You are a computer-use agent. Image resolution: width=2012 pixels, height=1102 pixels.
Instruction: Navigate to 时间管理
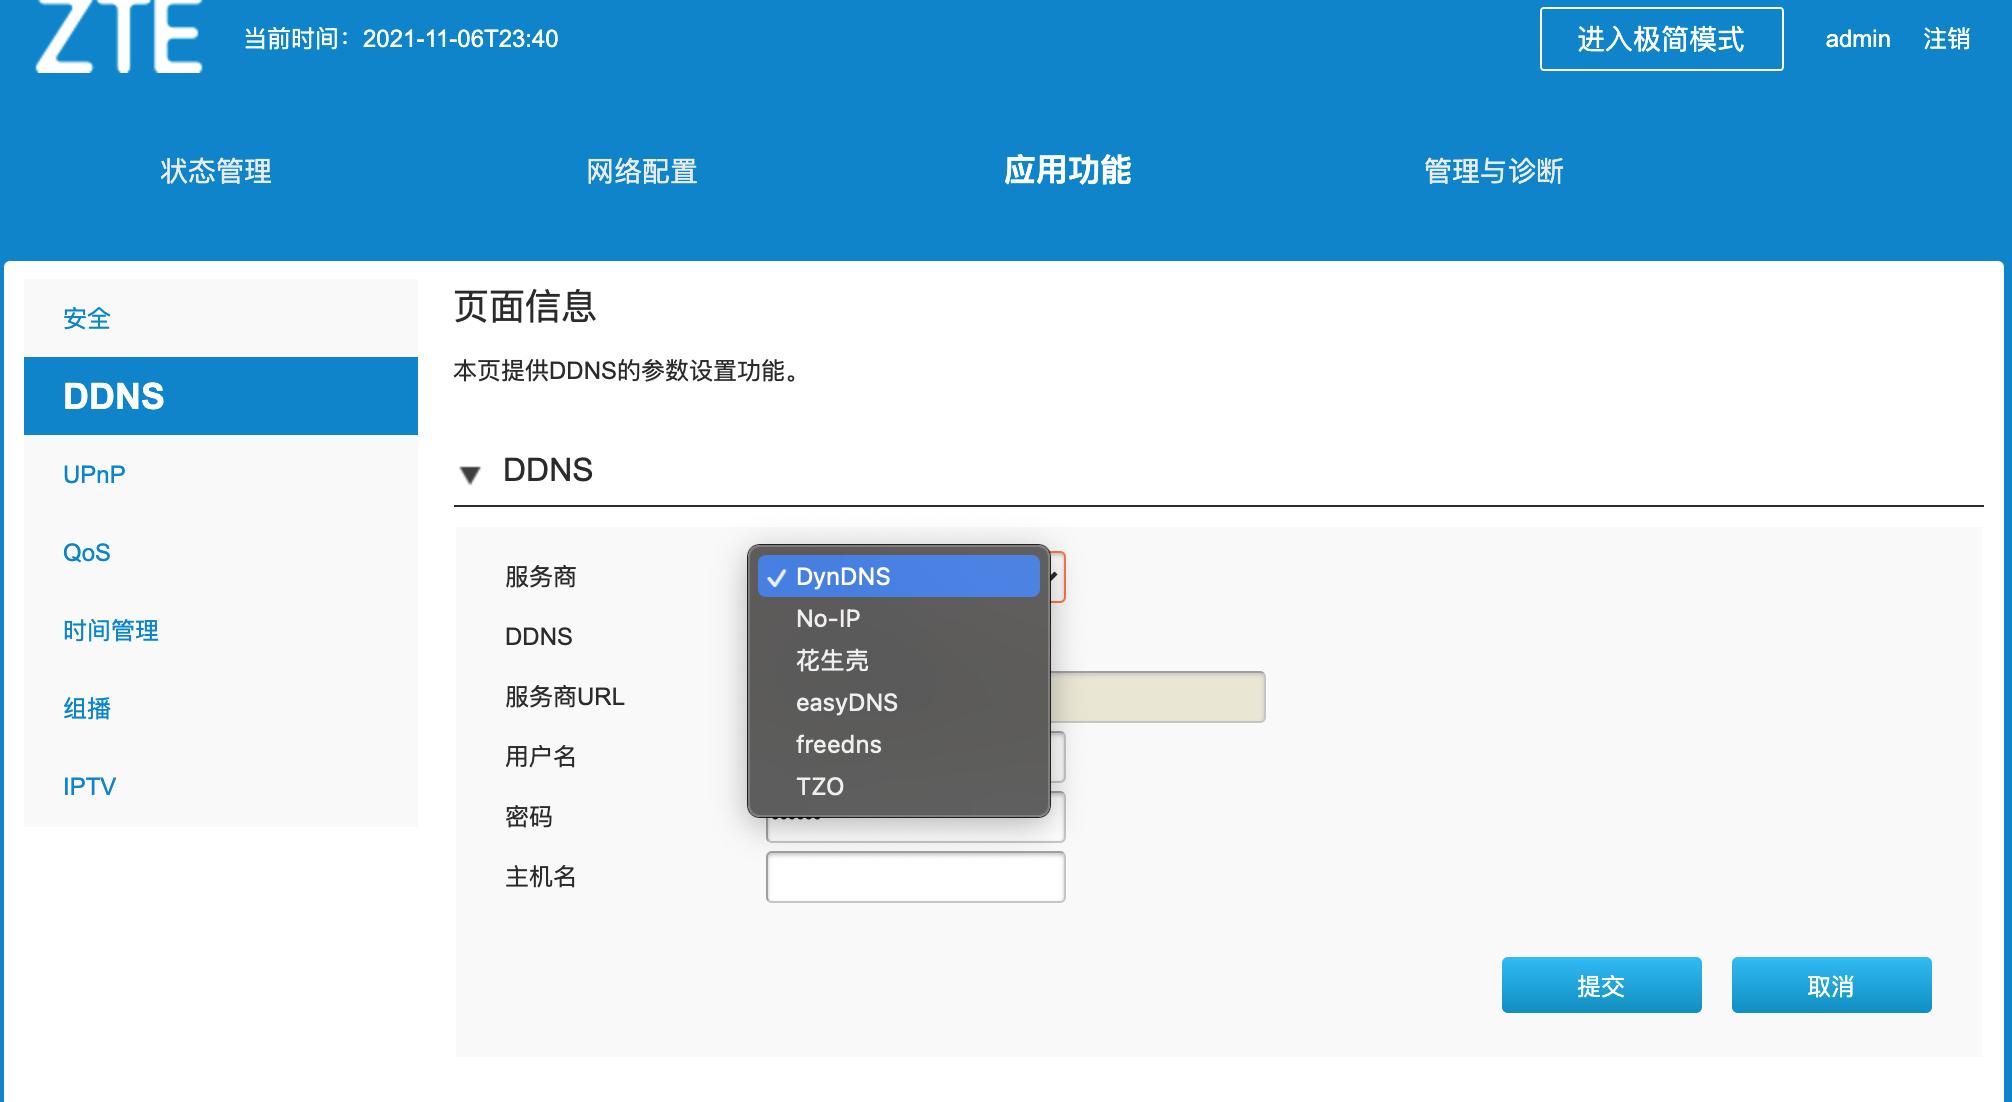(110, 631)
